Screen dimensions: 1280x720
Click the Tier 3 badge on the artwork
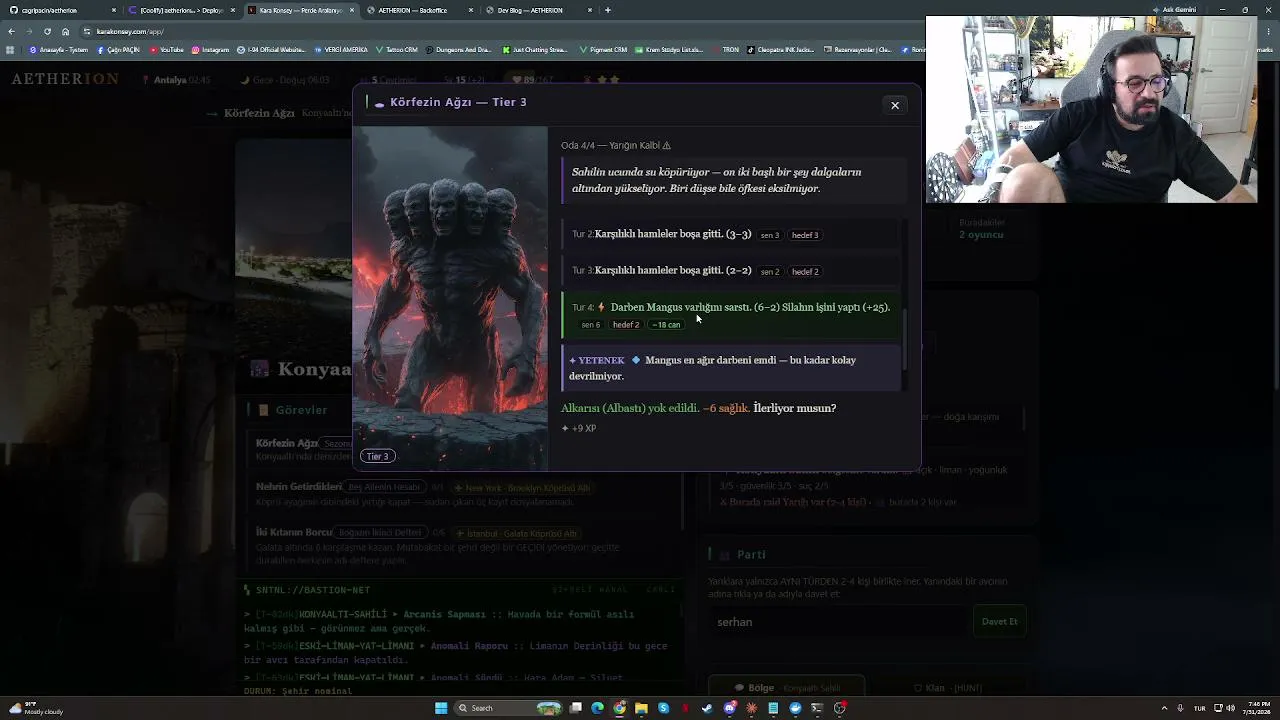coord(378,456)
